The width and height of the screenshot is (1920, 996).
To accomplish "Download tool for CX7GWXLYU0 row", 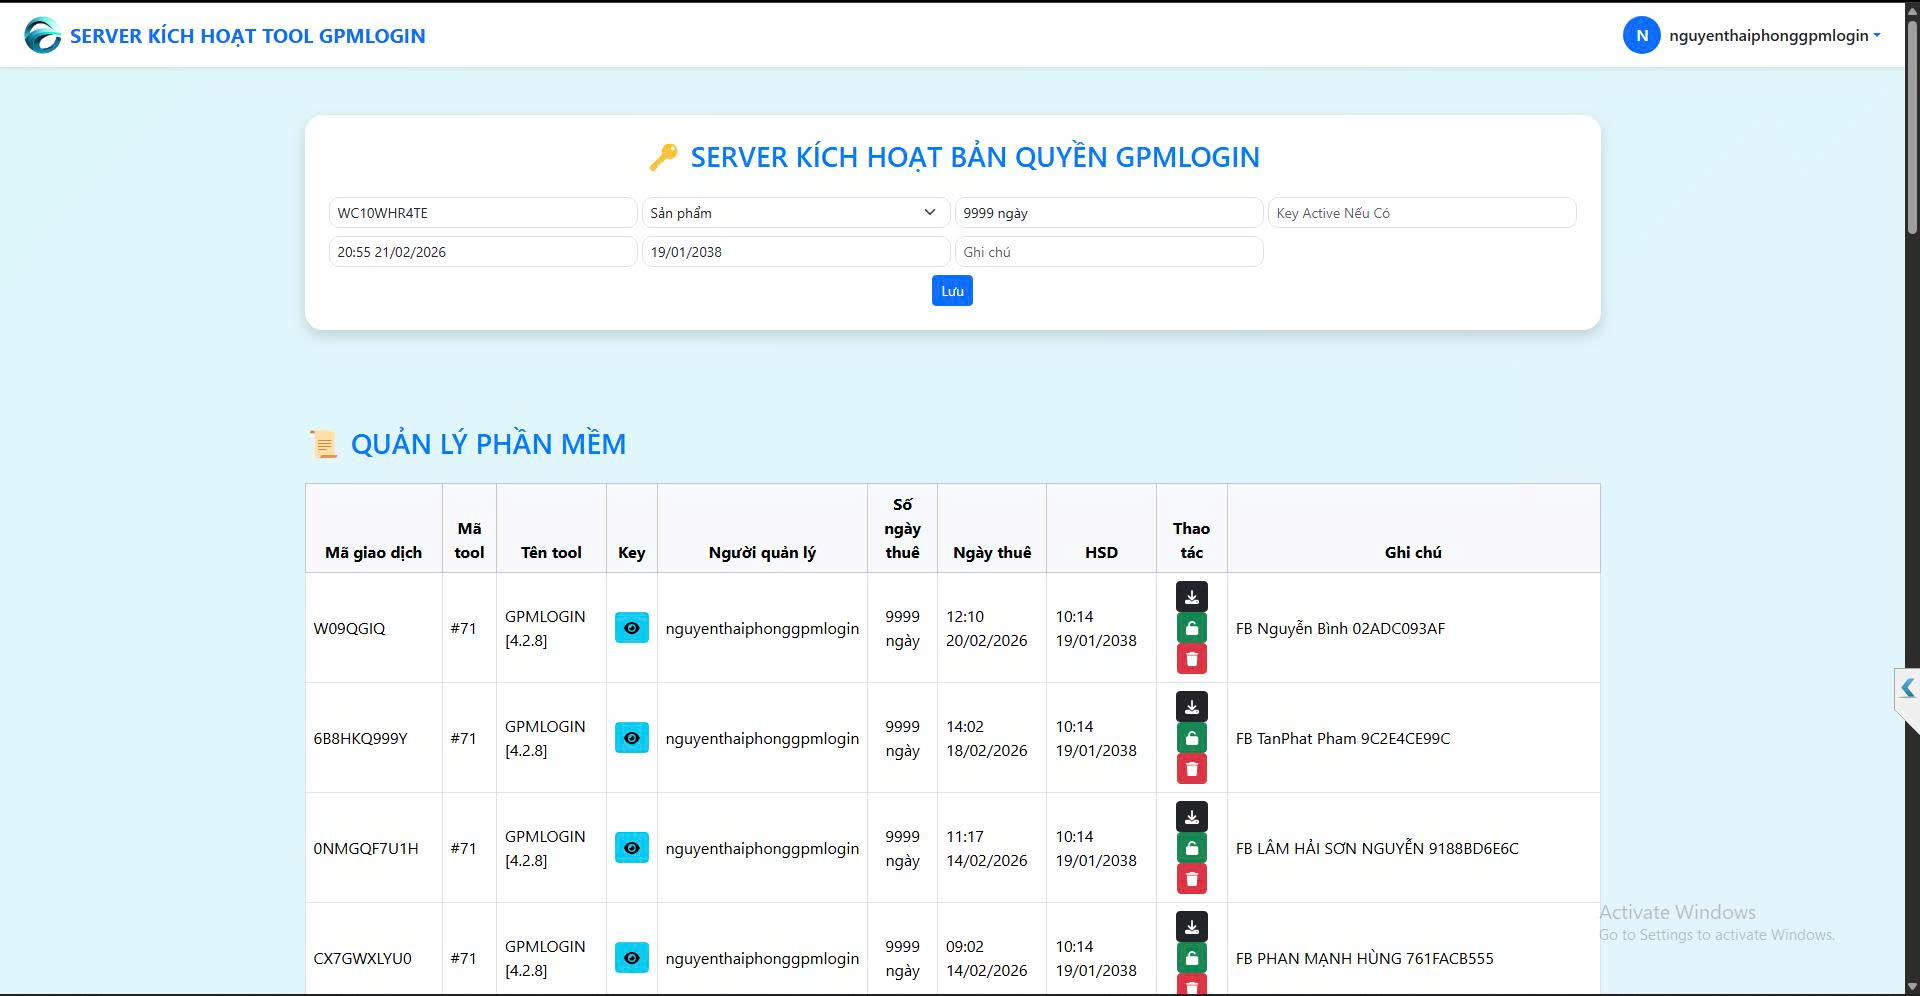I will [x=1191, y=927].
